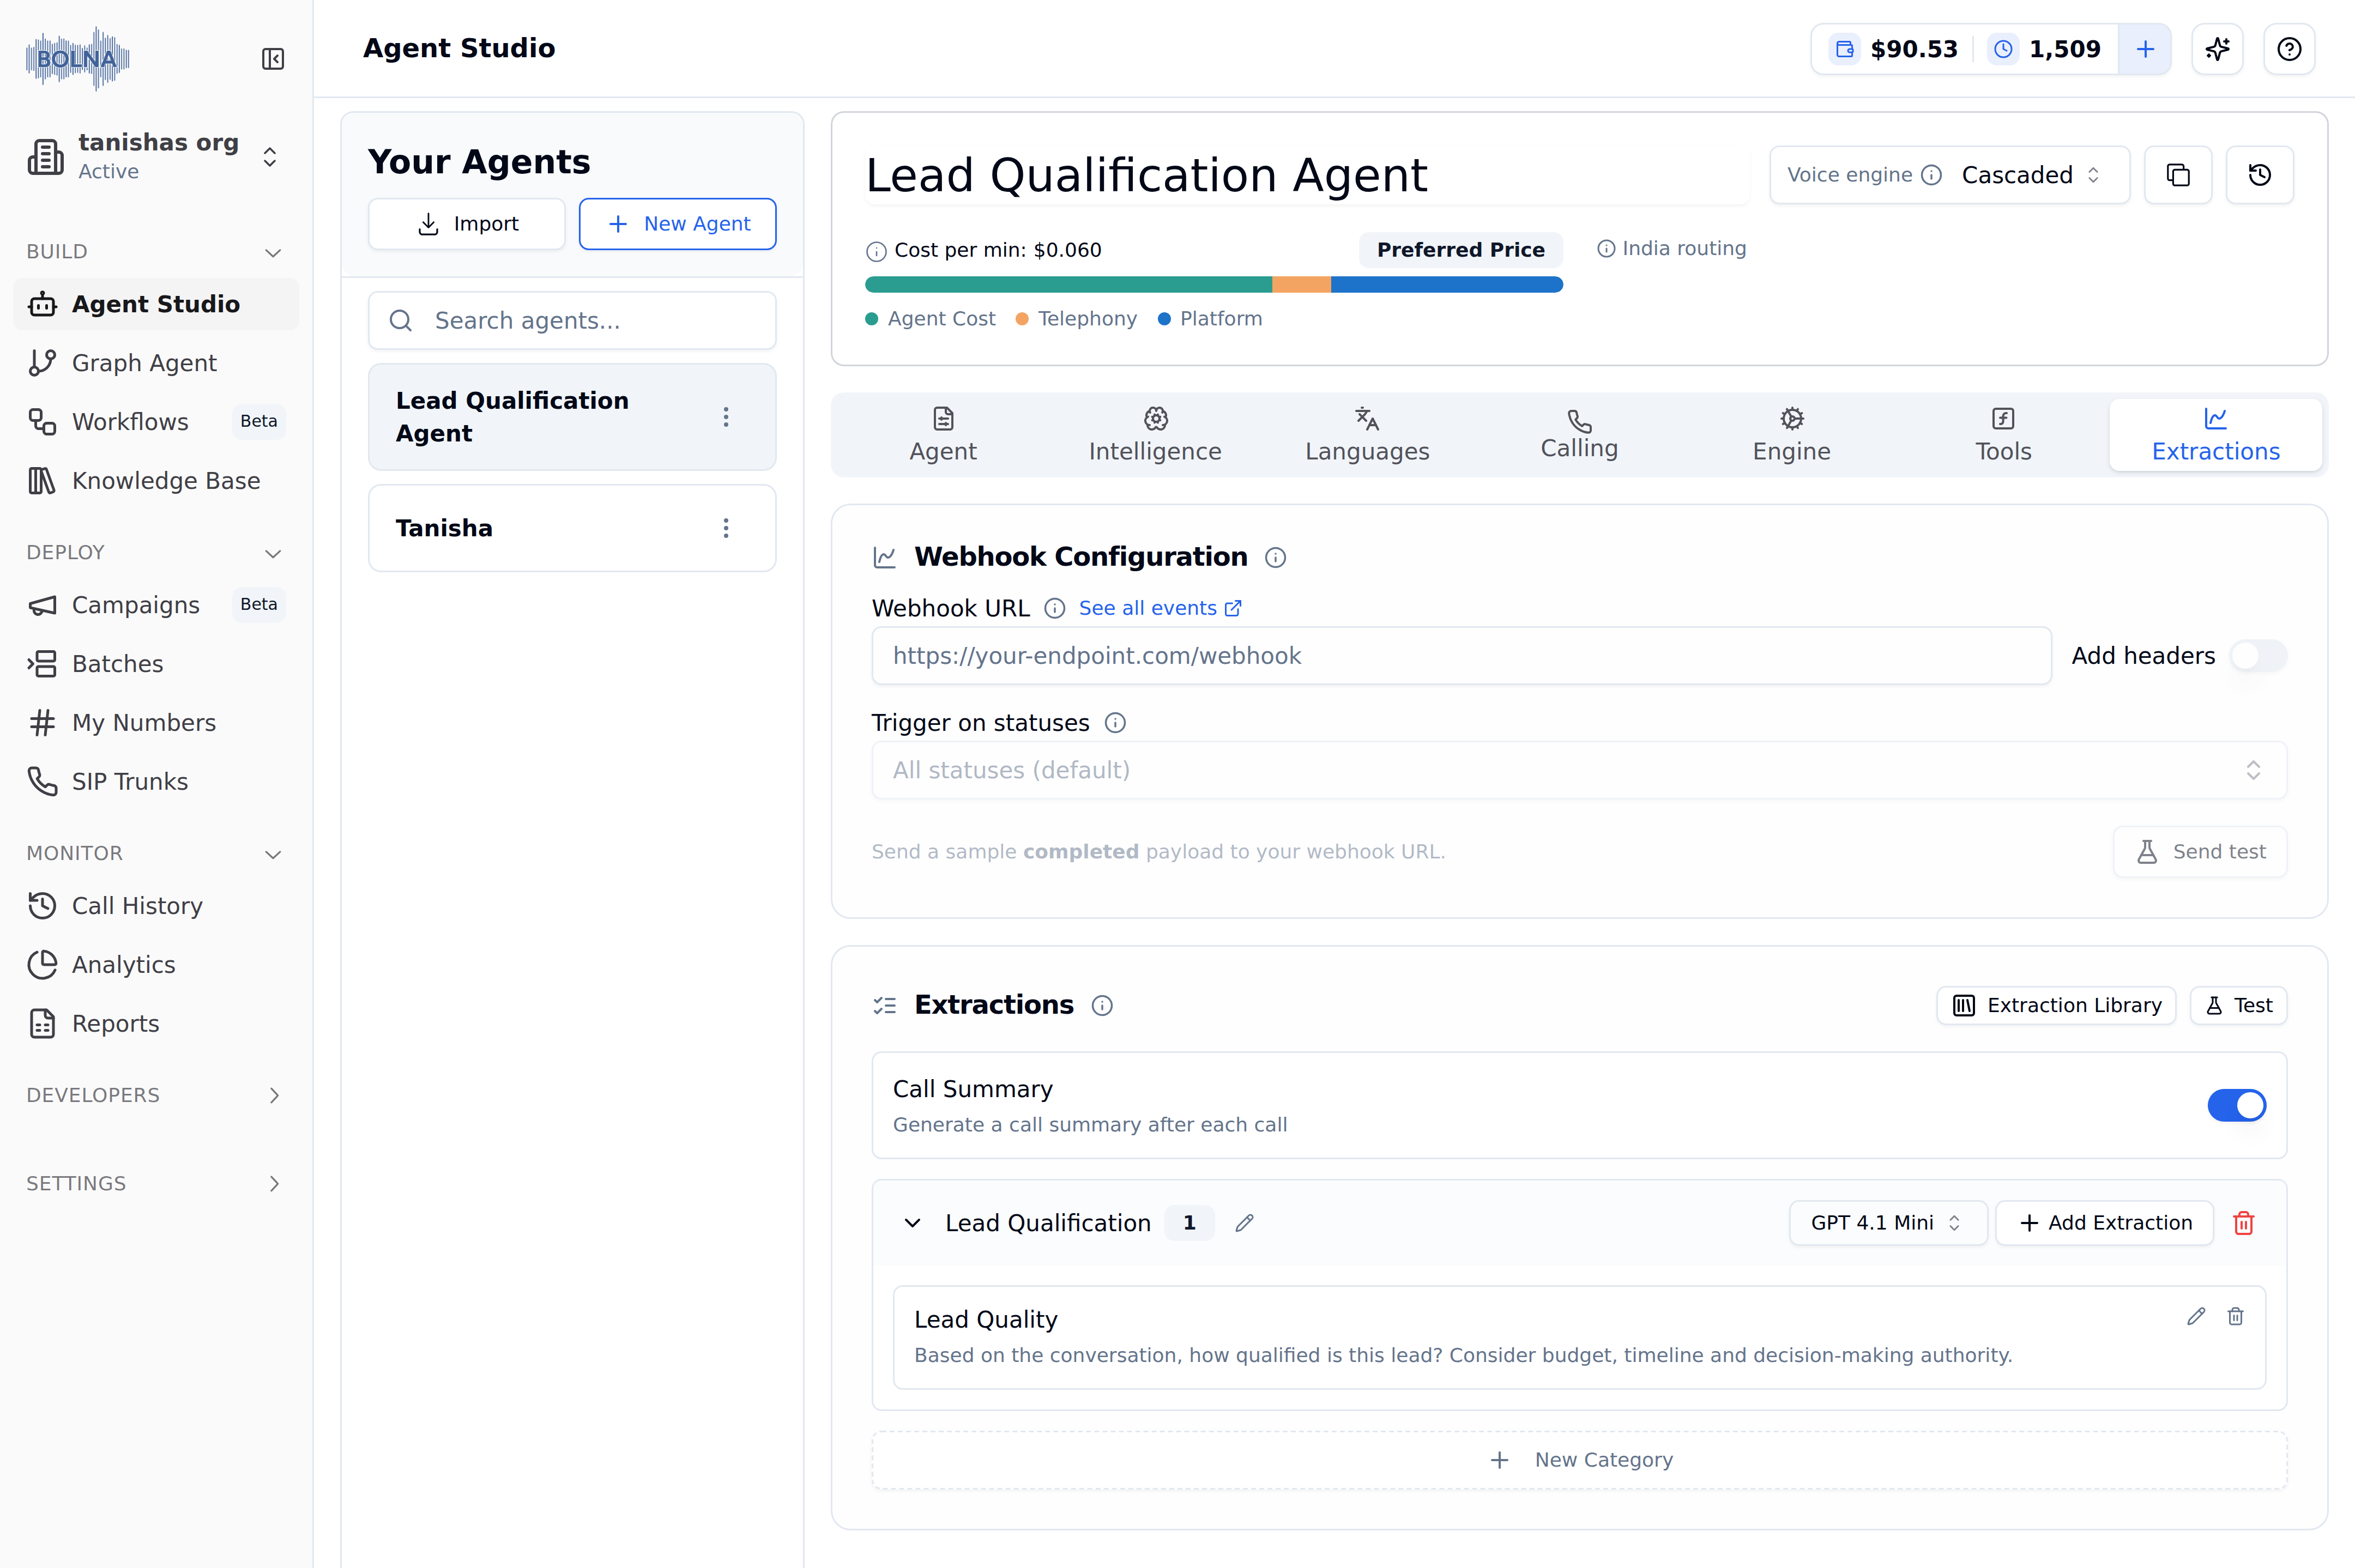Follow the See all events link

click(1160, 608)
